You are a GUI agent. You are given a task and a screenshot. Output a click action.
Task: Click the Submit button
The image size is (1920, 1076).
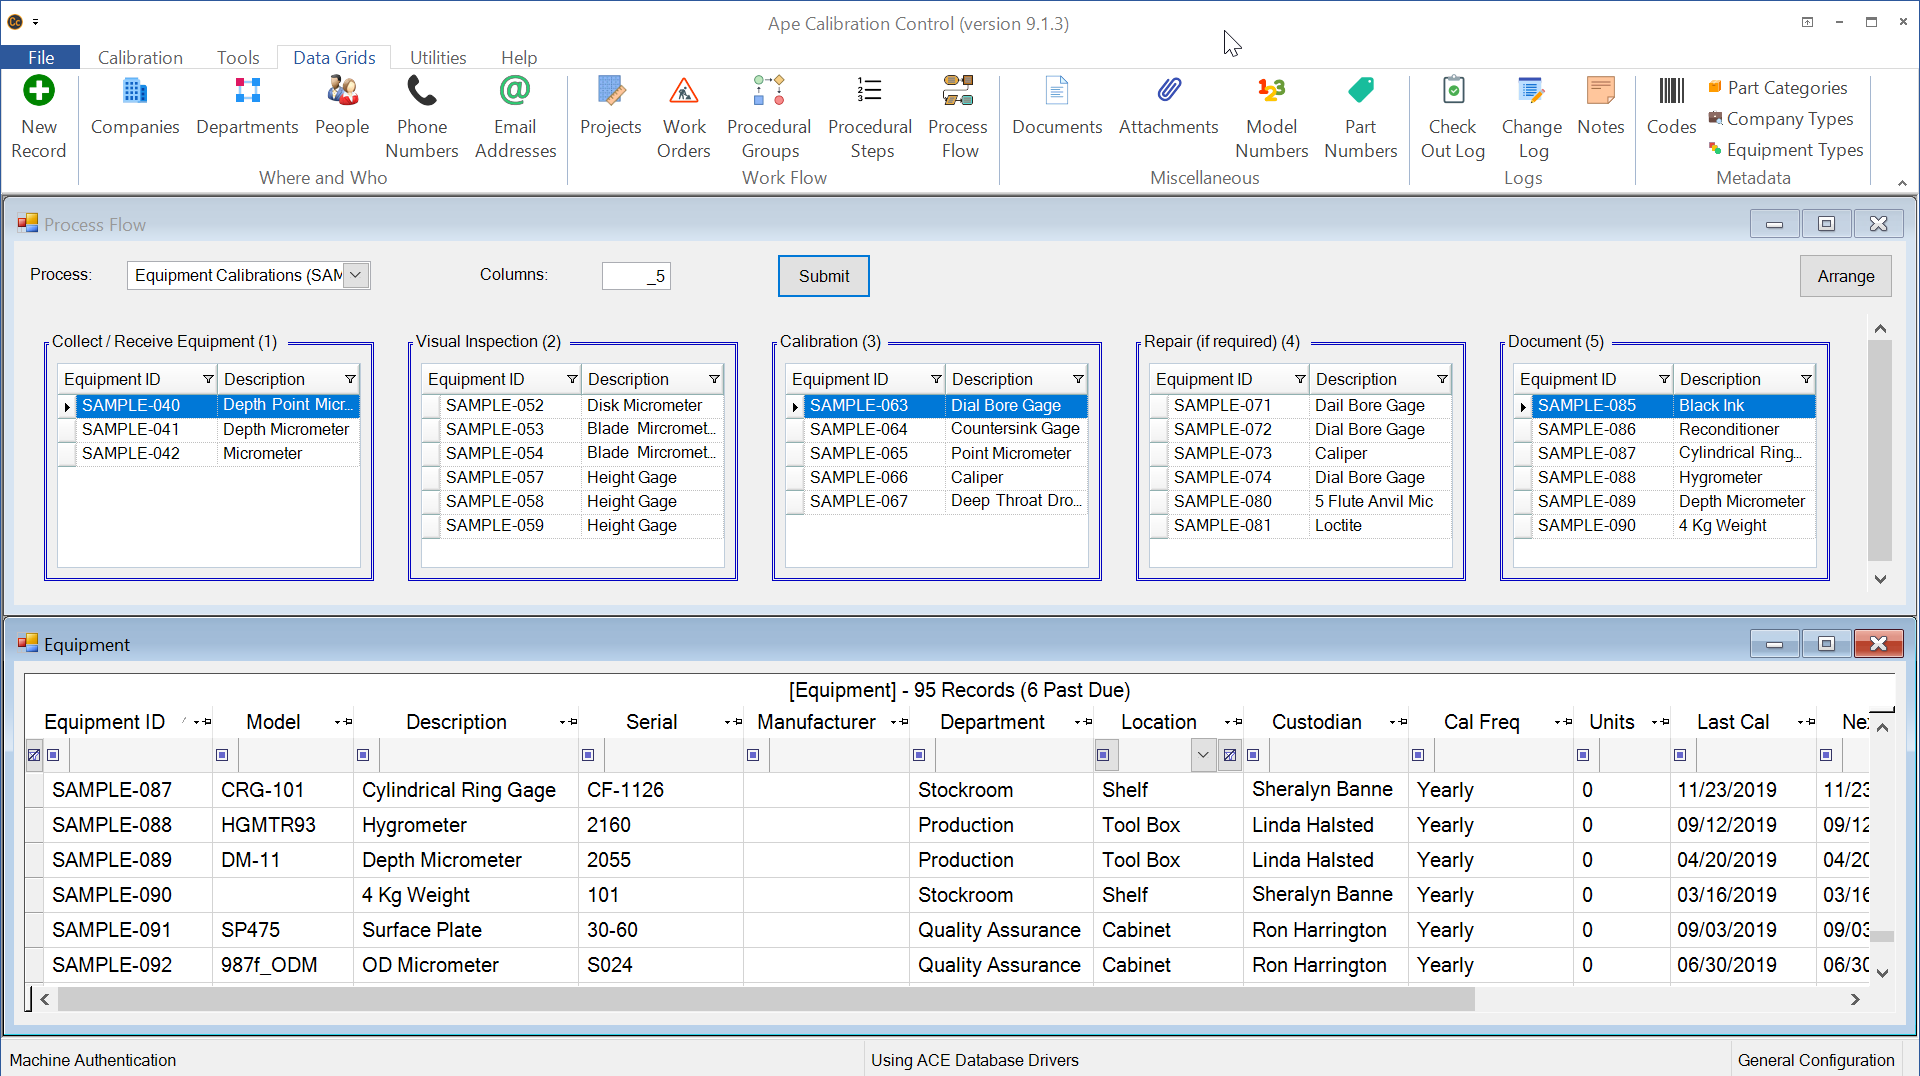(x=823, y=276)
